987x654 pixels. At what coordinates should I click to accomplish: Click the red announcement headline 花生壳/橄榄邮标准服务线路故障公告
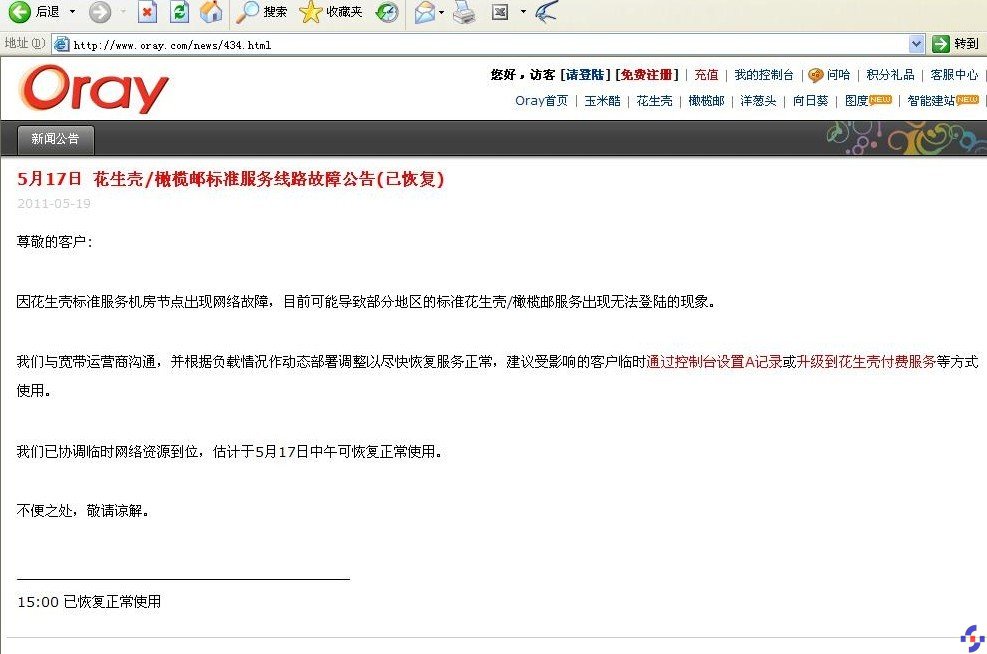[x=230, y=179]
